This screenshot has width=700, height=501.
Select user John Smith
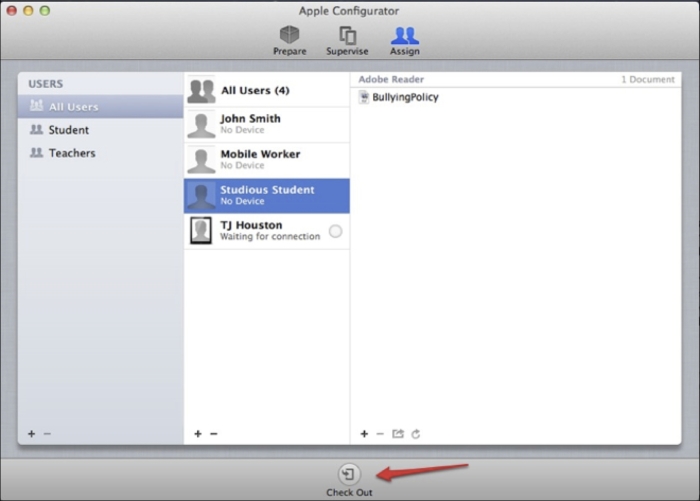click(267, 125)
